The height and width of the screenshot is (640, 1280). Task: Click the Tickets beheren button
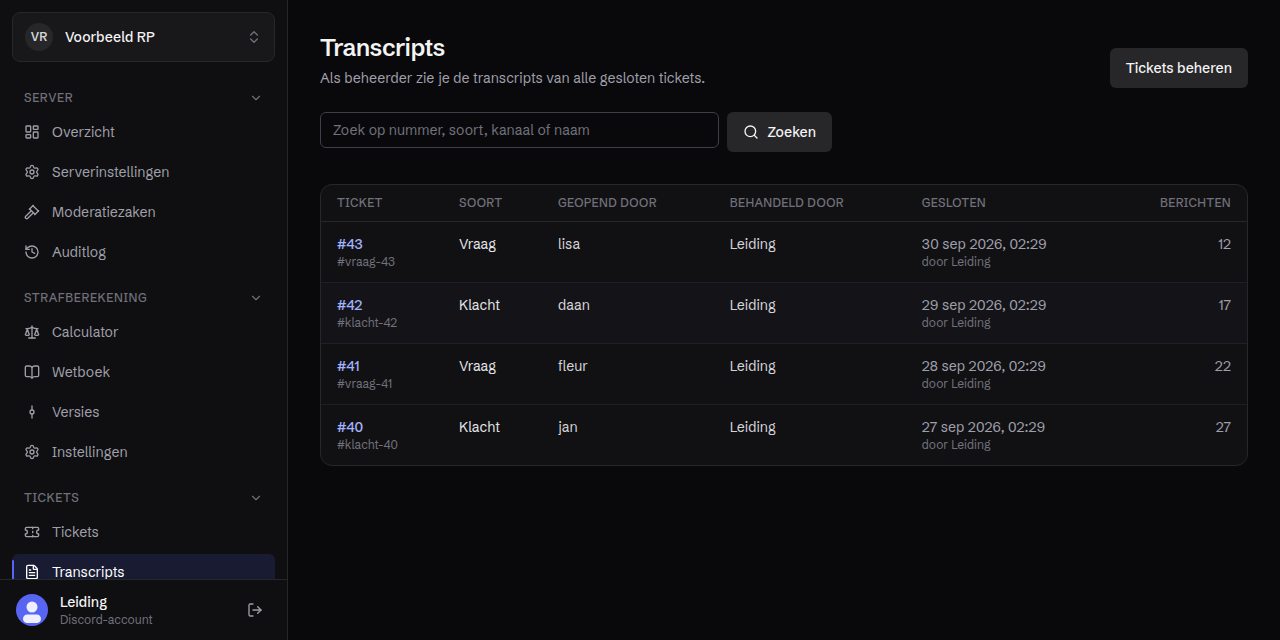coord(1179,68)
